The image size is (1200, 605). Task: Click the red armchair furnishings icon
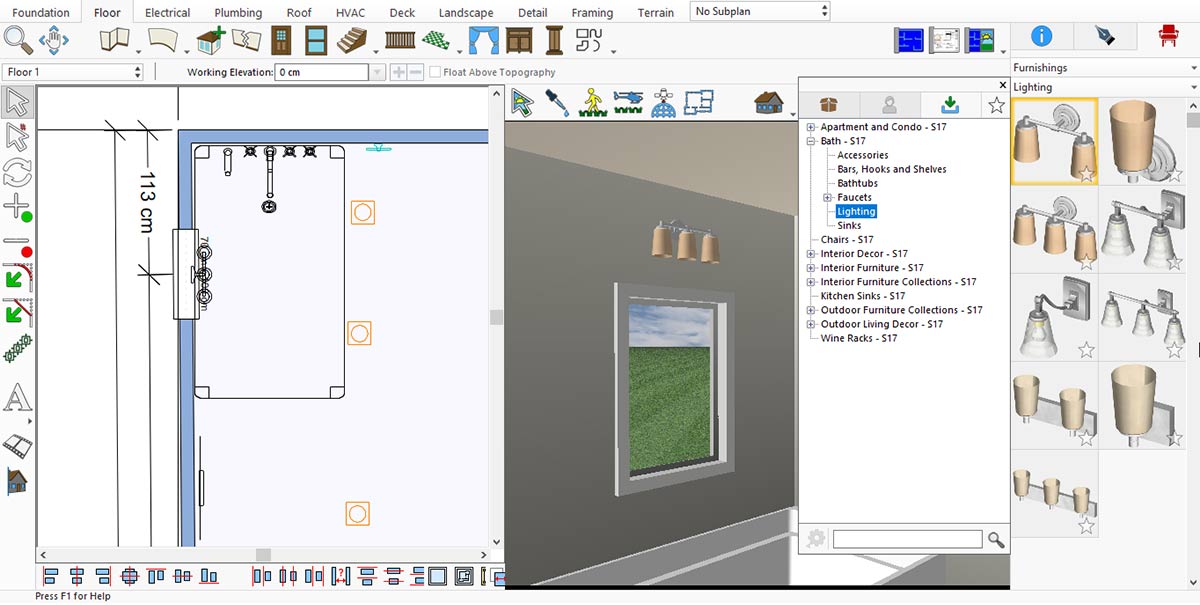pos(1167,37)
